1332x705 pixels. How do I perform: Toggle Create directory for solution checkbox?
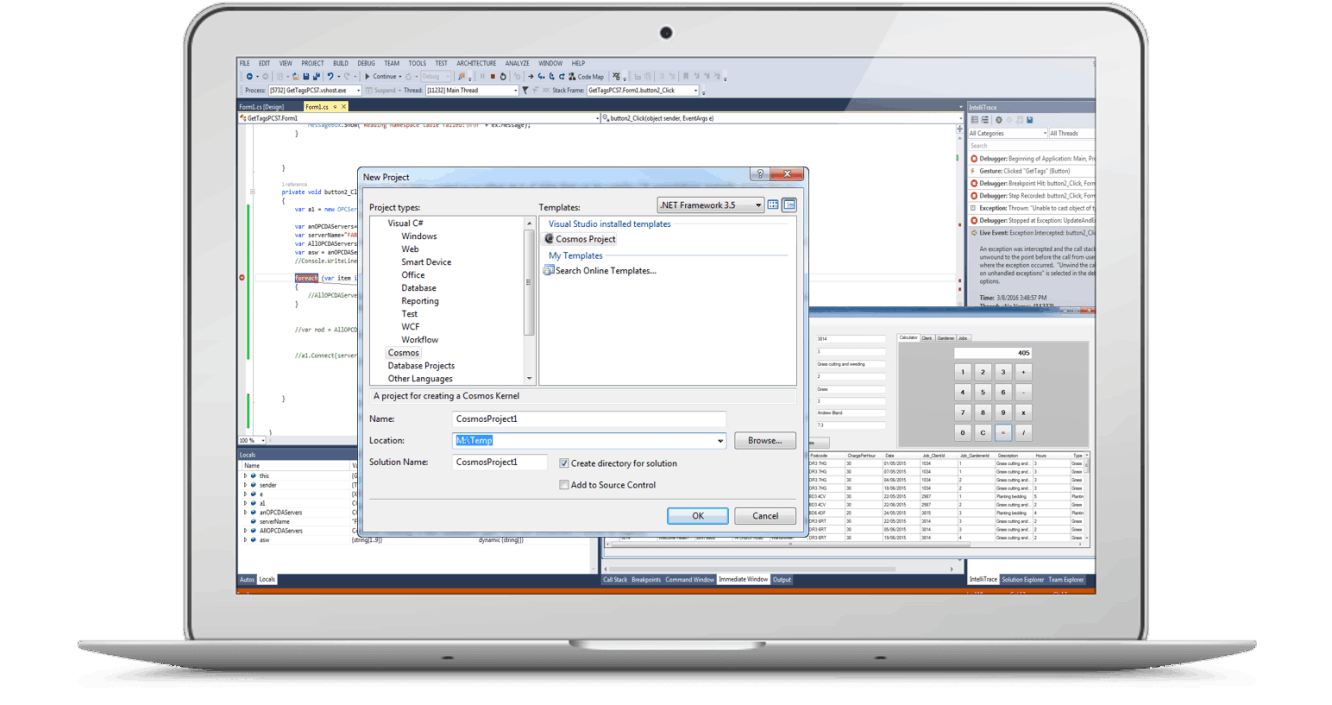(x=564, y=463)
